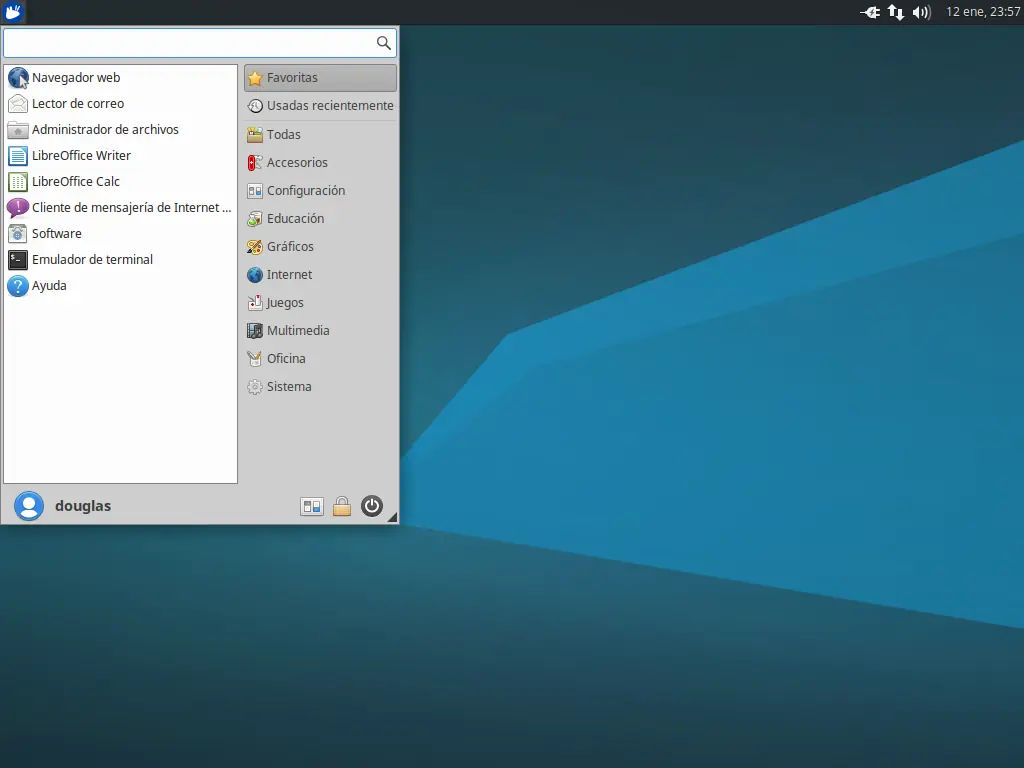Show Usadas recientemente applications

pyautogui.click(x=320, y=106)
